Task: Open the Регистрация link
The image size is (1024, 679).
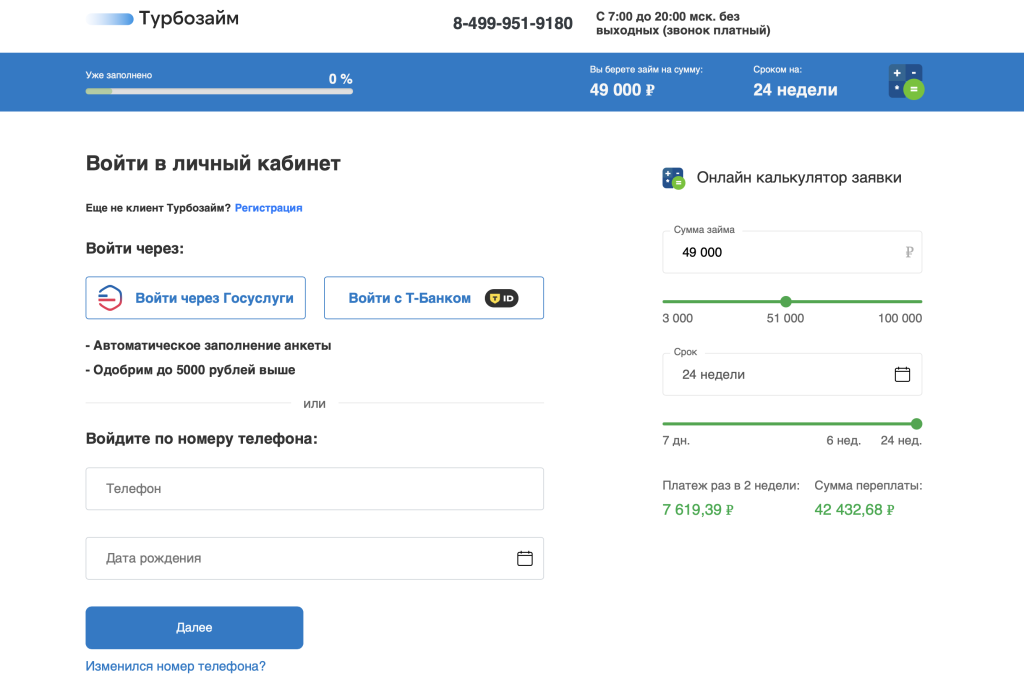Action: point(268,208)
